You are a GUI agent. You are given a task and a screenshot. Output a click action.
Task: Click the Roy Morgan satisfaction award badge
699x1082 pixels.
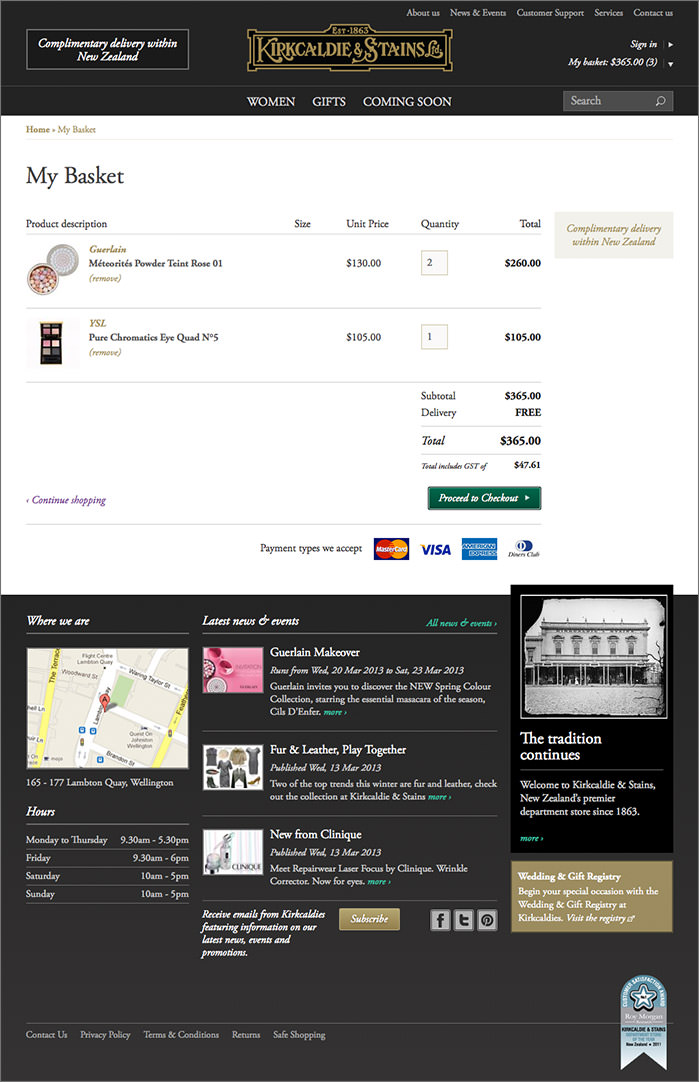click(643, 1021)
